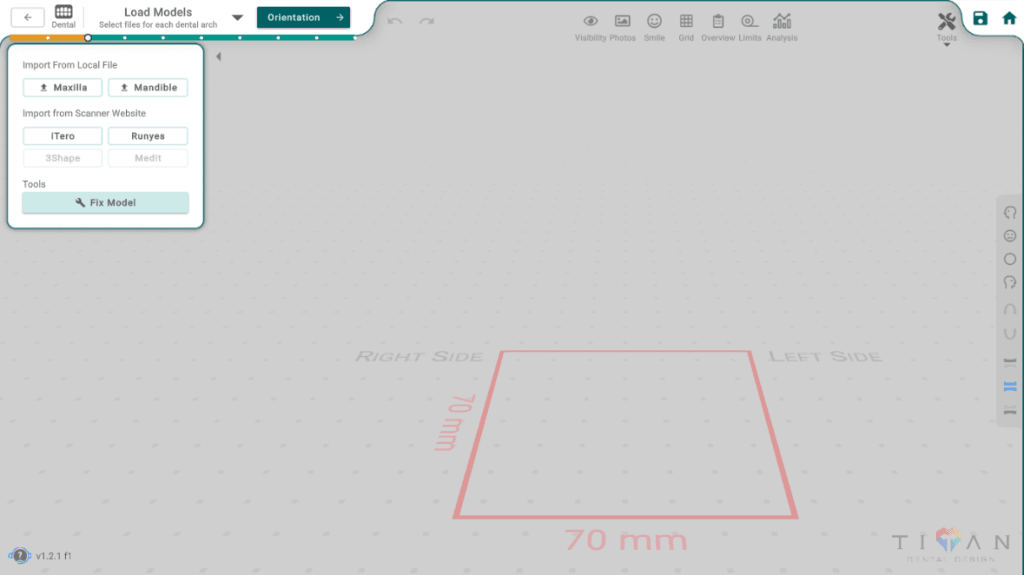
Task: Import a Maxilla file
Action: (63, 88)
